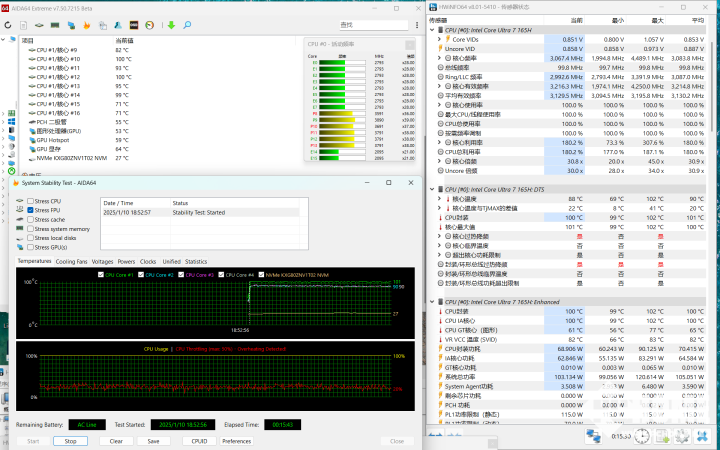Focus the search field in AIDA64 toolbar
The image size is (720, 450).
point(375,23)
